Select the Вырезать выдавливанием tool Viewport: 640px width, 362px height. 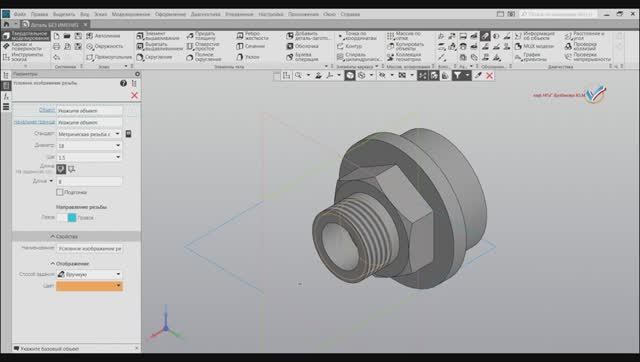pos(159,47)
